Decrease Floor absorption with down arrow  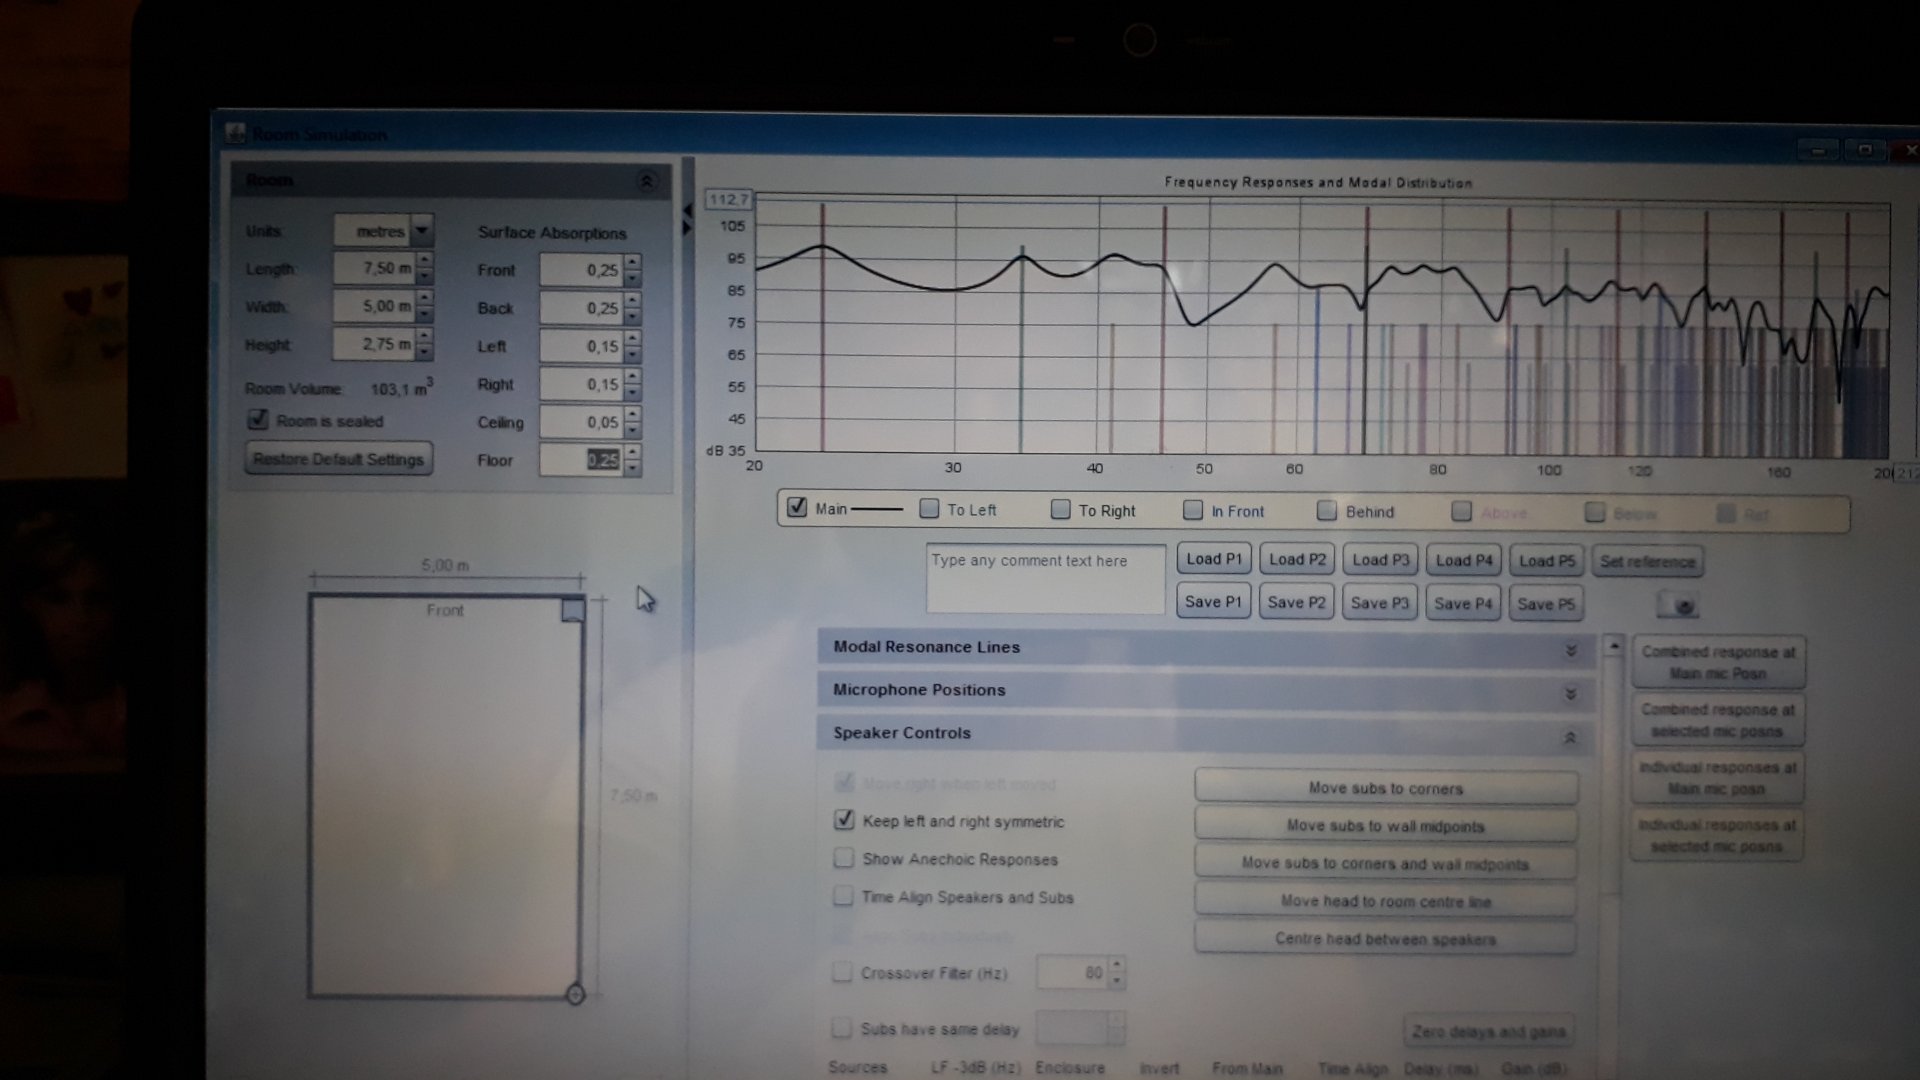click(632, 468)
